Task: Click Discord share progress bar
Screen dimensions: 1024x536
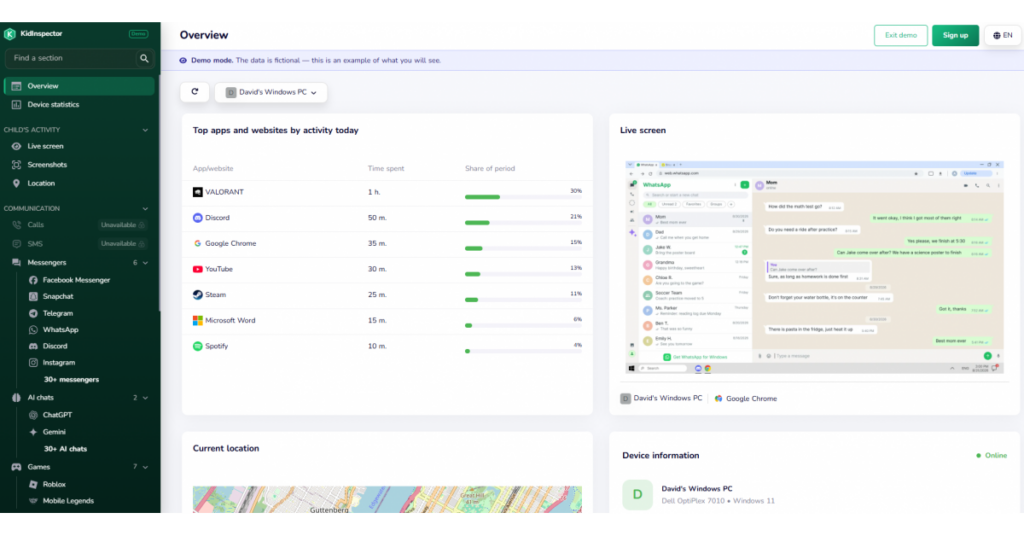Action: click(x=523, y=223)
